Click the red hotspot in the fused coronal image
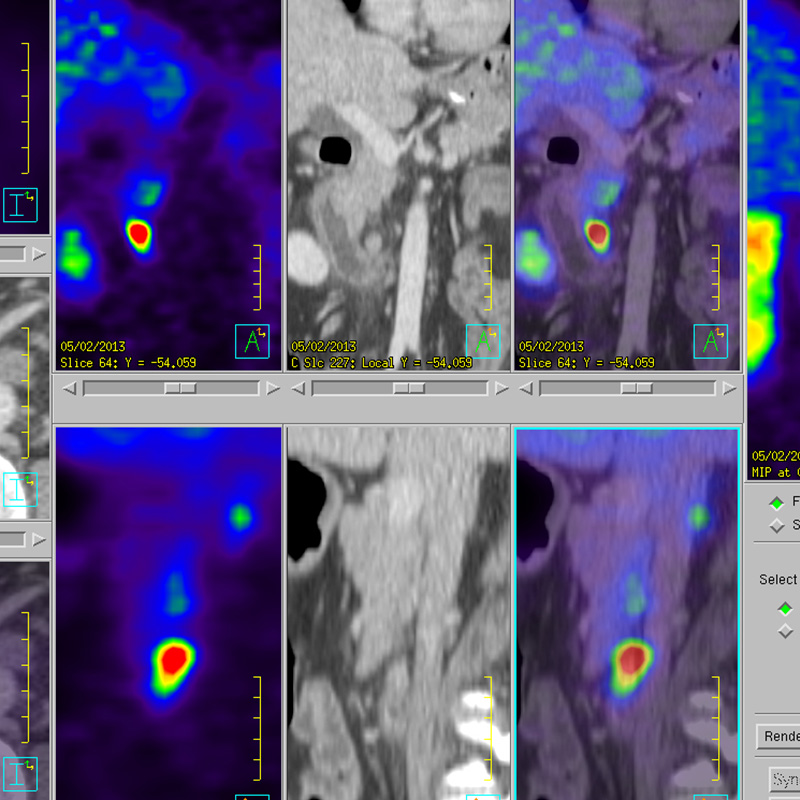Viewport: 800px width, 800px height. point(597,234)
